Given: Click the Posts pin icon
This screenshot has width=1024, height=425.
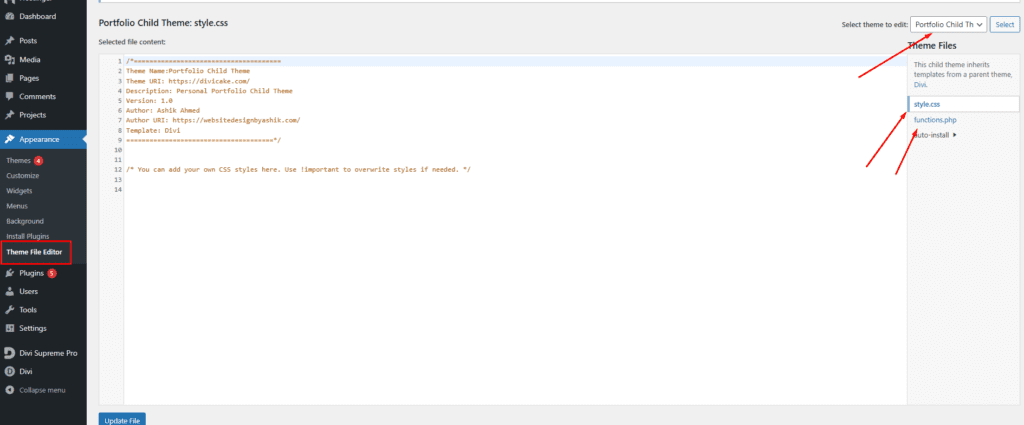Looking at the screenshot, I should (x=10, y=40).
